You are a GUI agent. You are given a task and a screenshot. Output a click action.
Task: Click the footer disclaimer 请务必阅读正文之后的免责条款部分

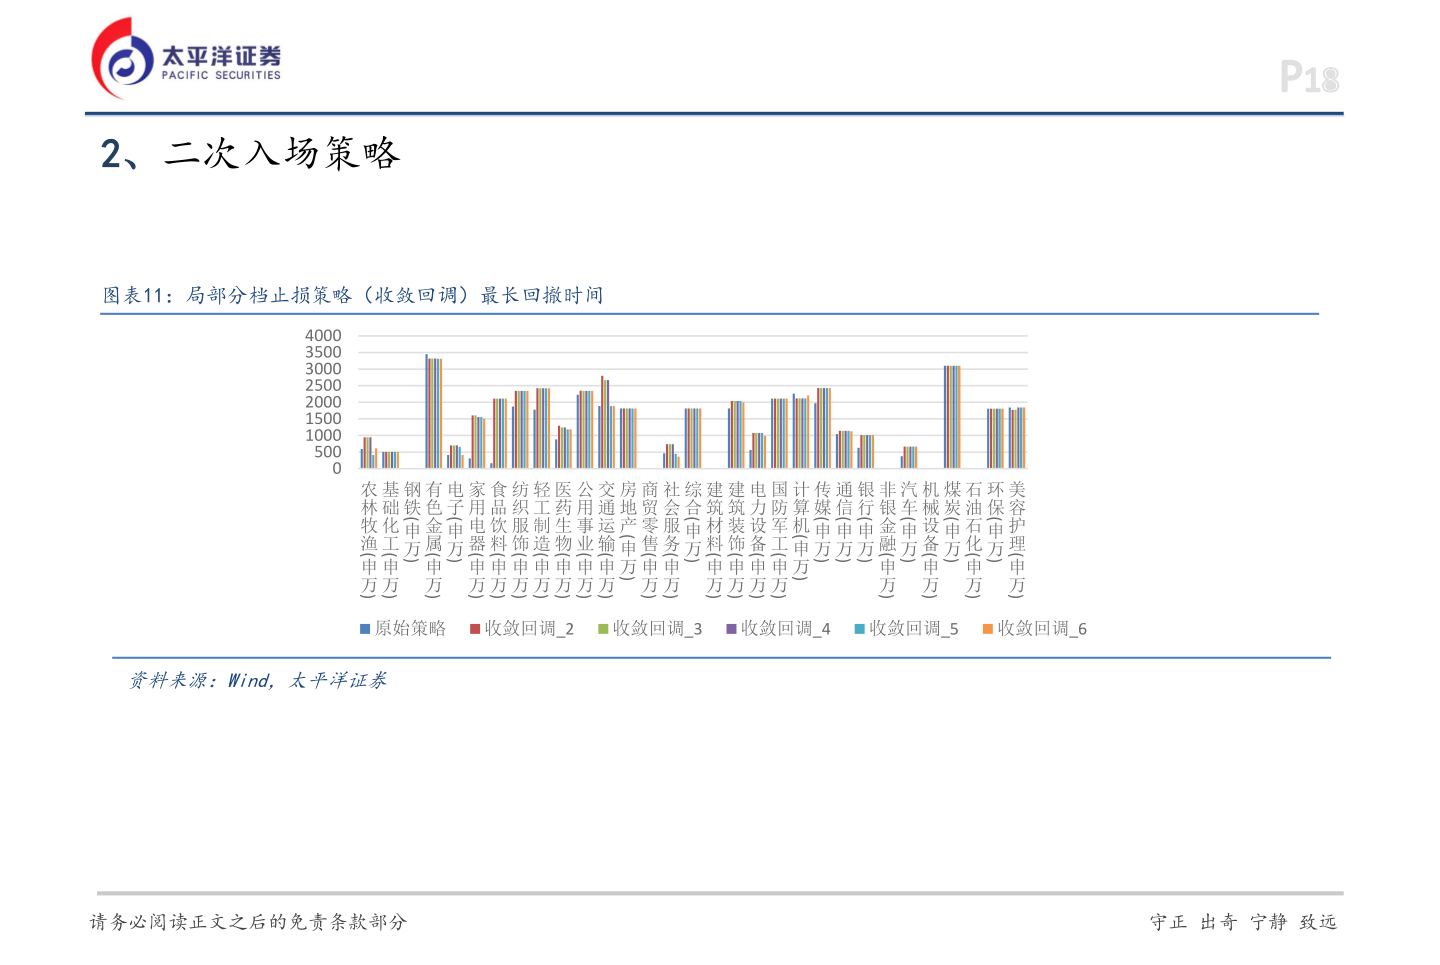pyautogui.click(x=249, y=922)
